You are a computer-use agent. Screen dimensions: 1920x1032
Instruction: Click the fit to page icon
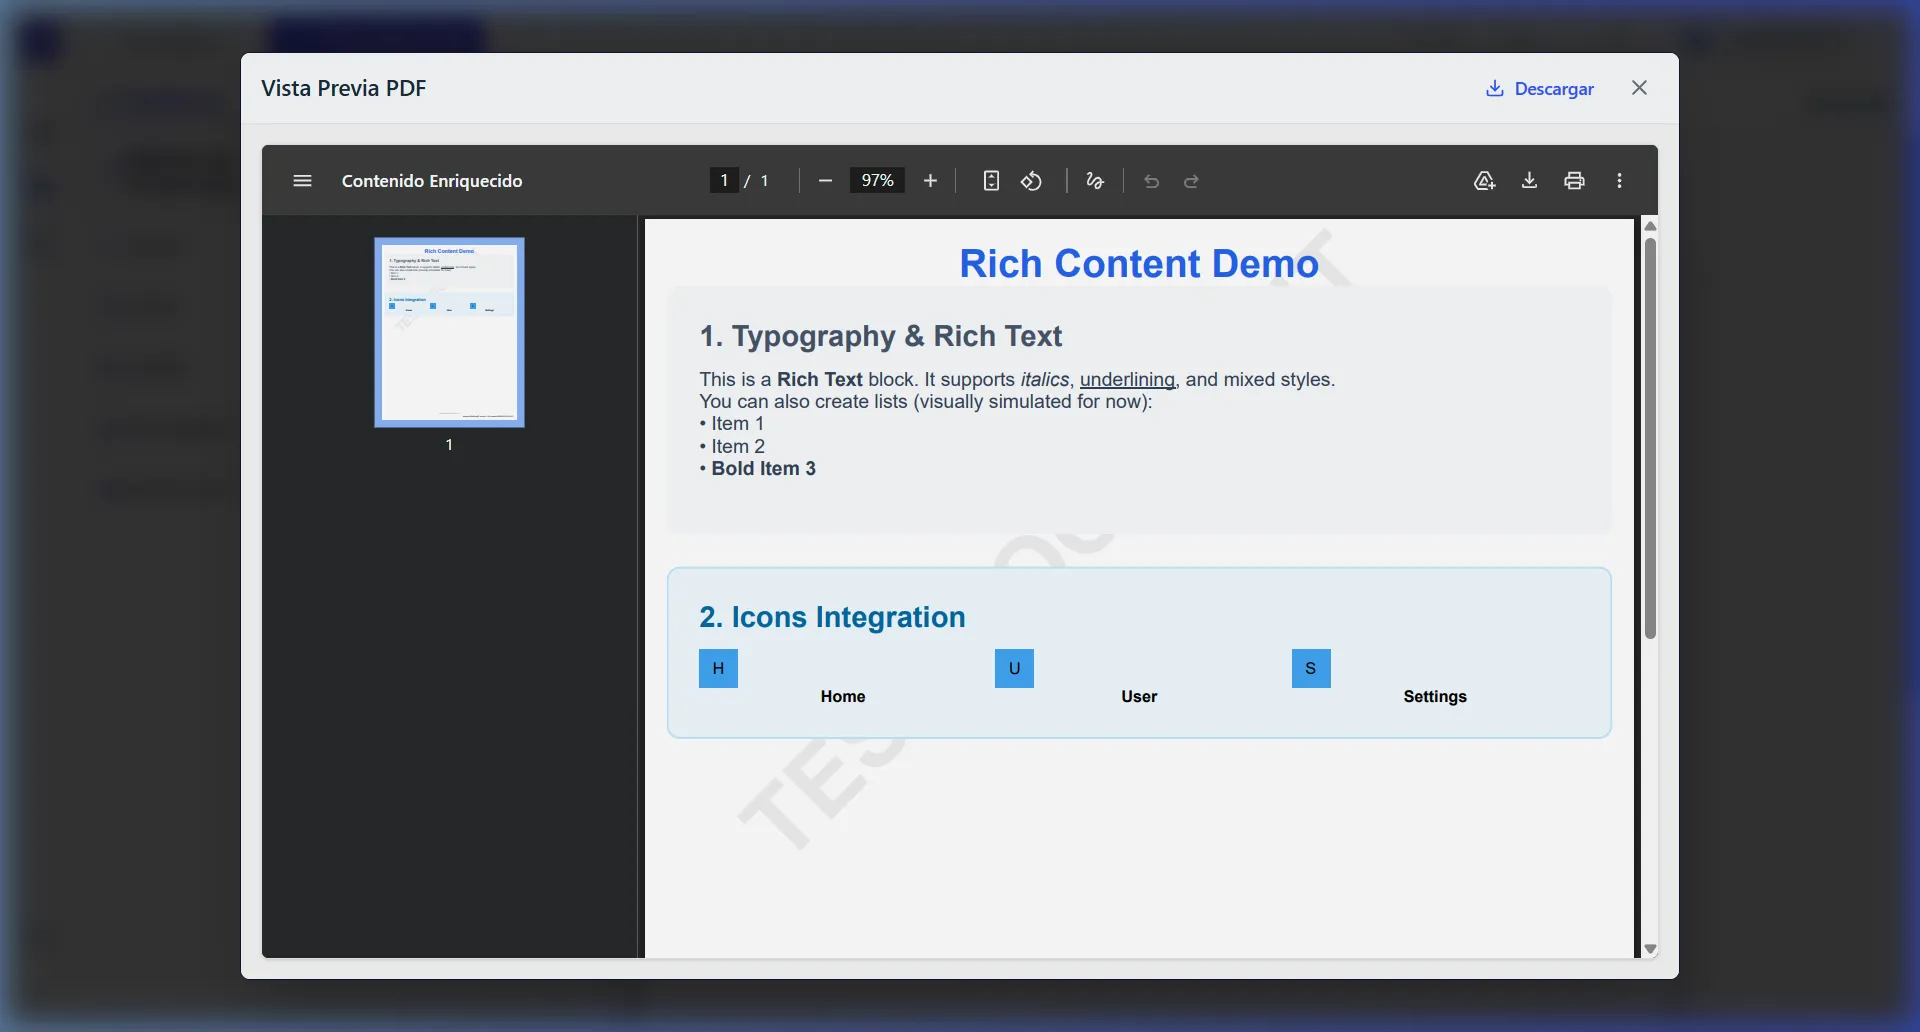point(991,181)
